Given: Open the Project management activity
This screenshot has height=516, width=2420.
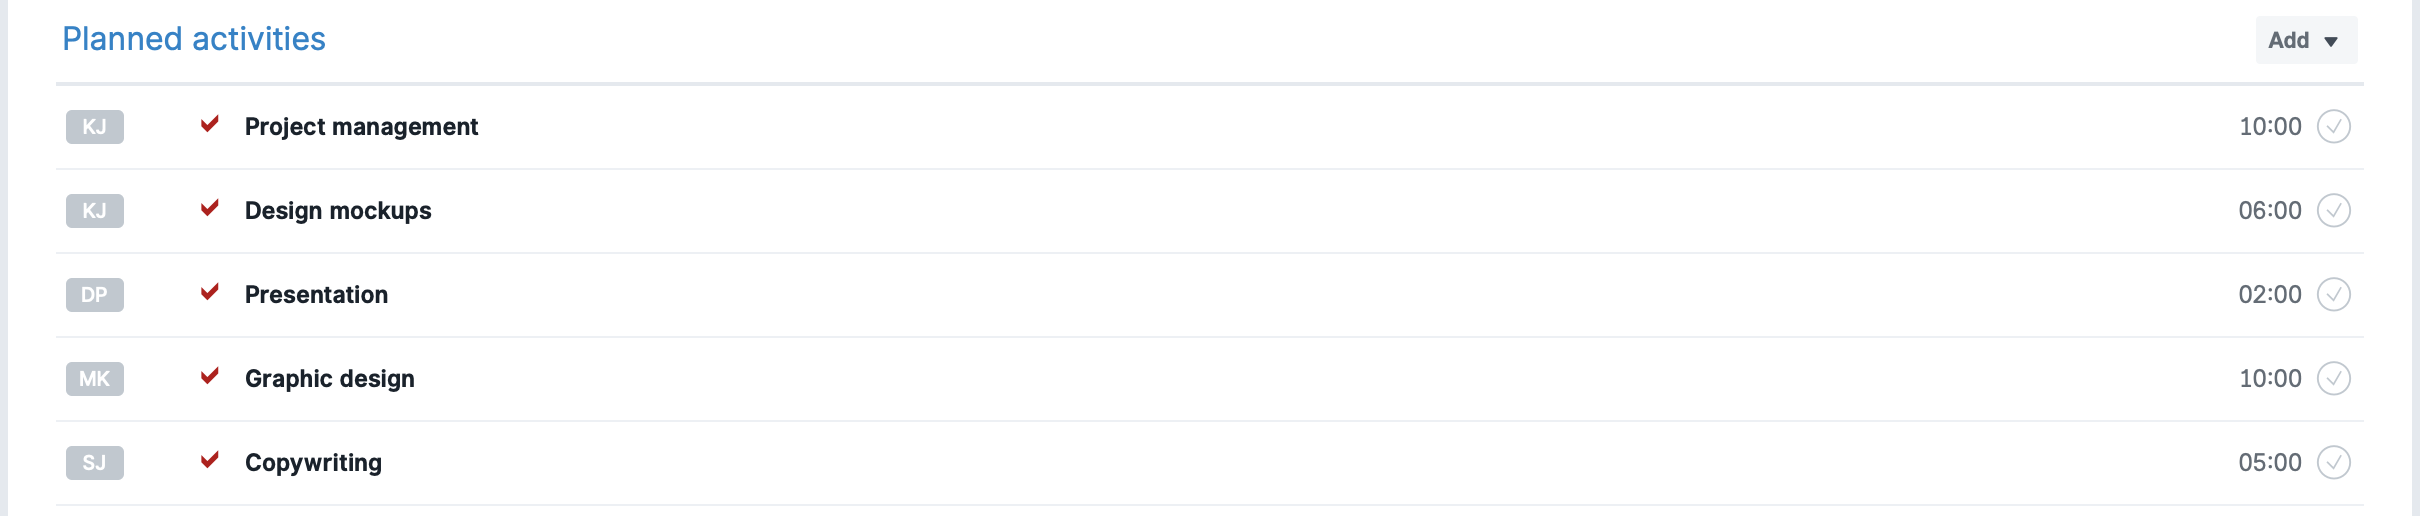Looking at the screenshot, I should pos(361,127).
